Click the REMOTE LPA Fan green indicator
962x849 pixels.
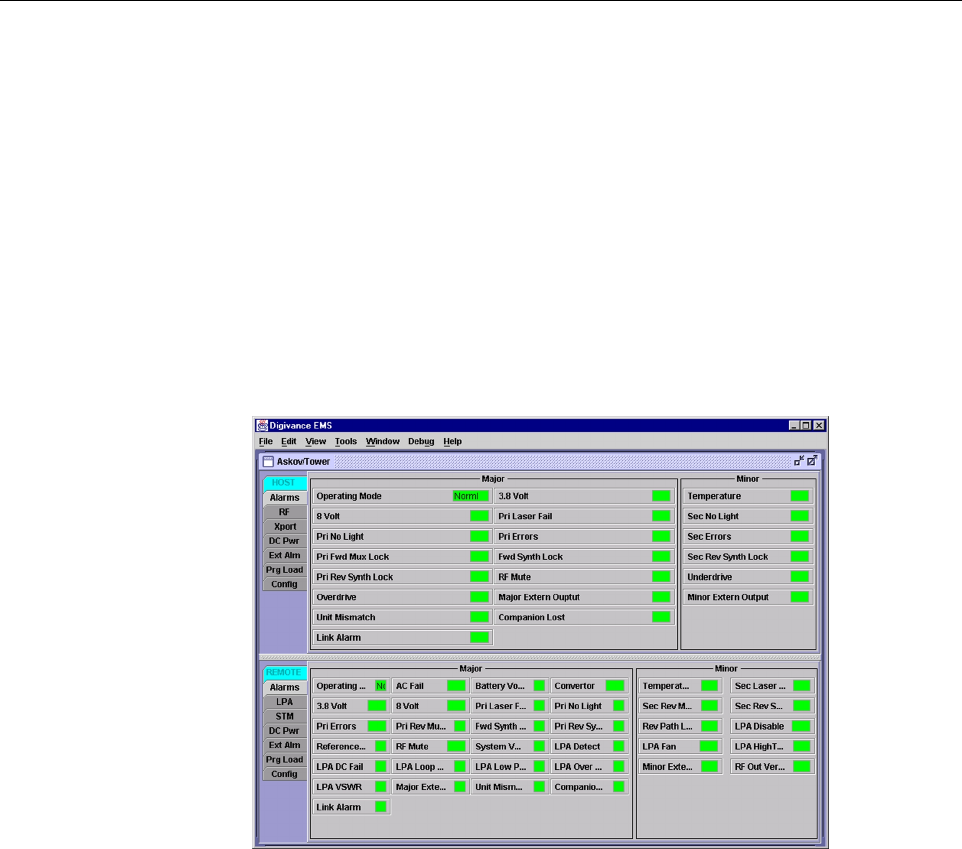tap(709, 747)
